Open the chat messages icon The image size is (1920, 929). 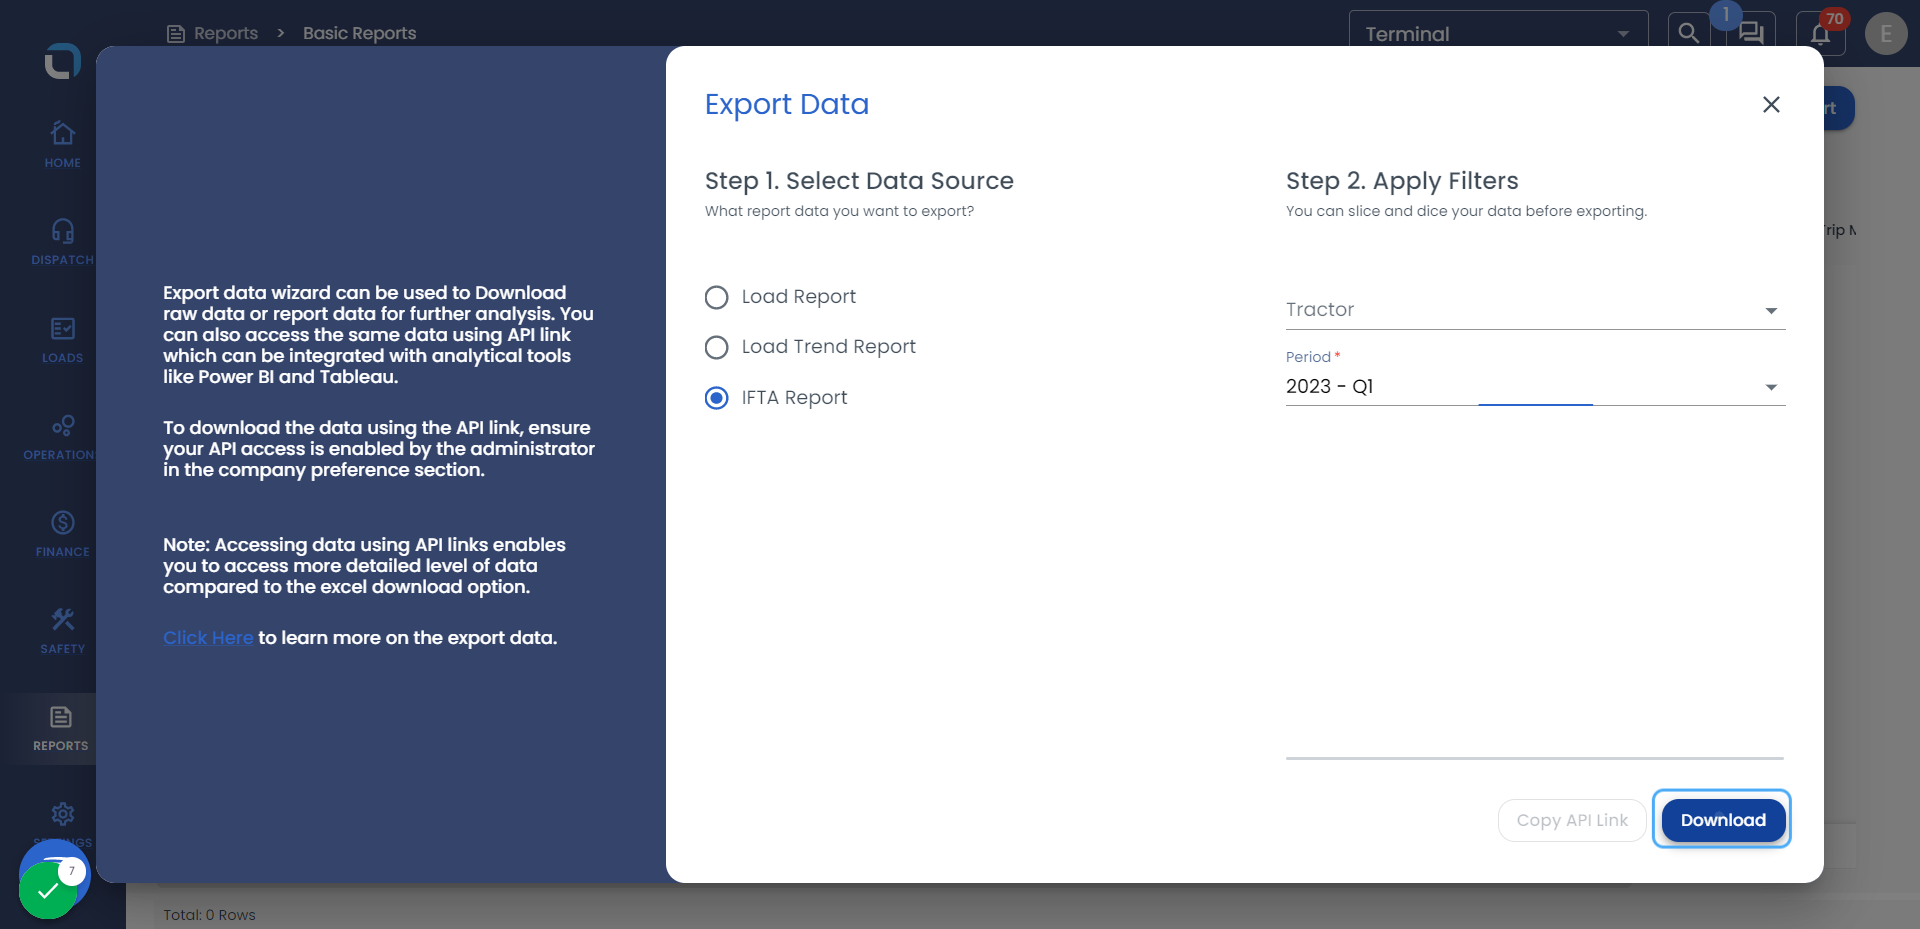click(1751, 33)
